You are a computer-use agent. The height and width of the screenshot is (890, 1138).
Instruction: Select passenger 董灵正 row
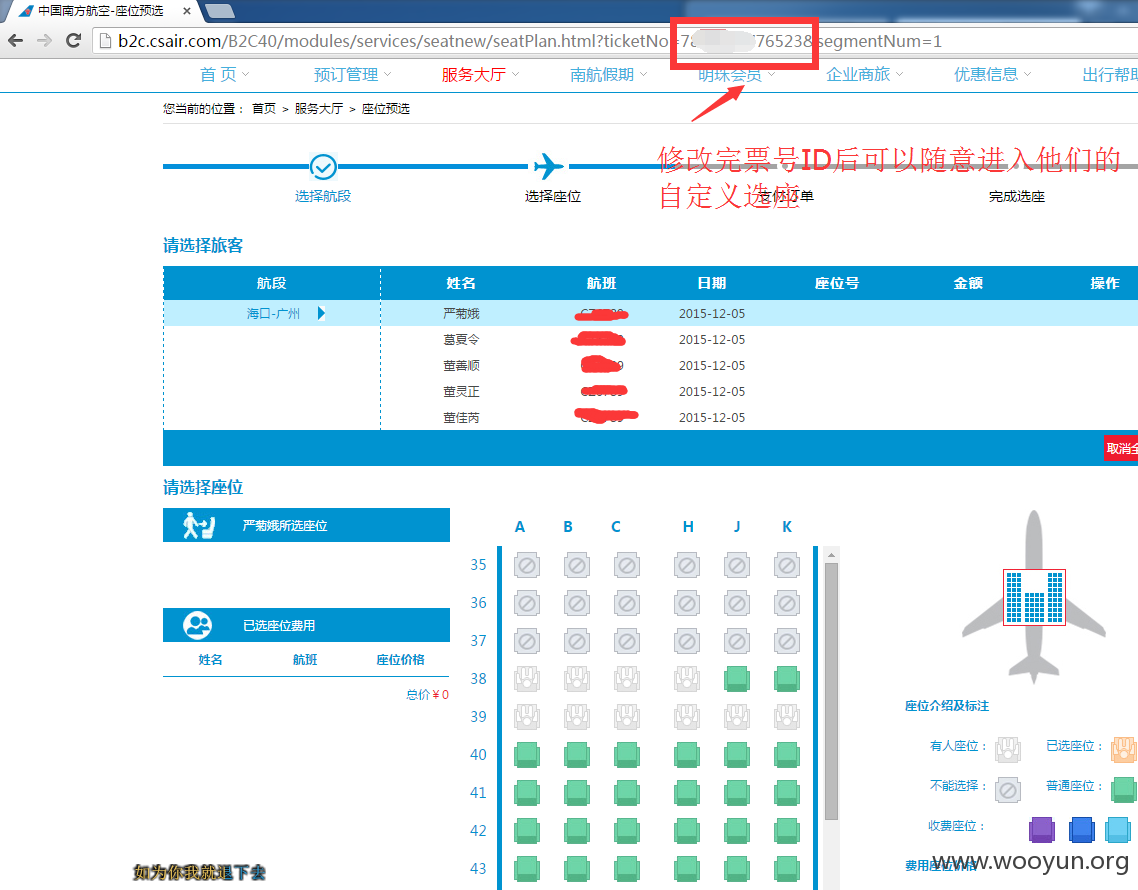pyautogui.click(x=759, y=392)
